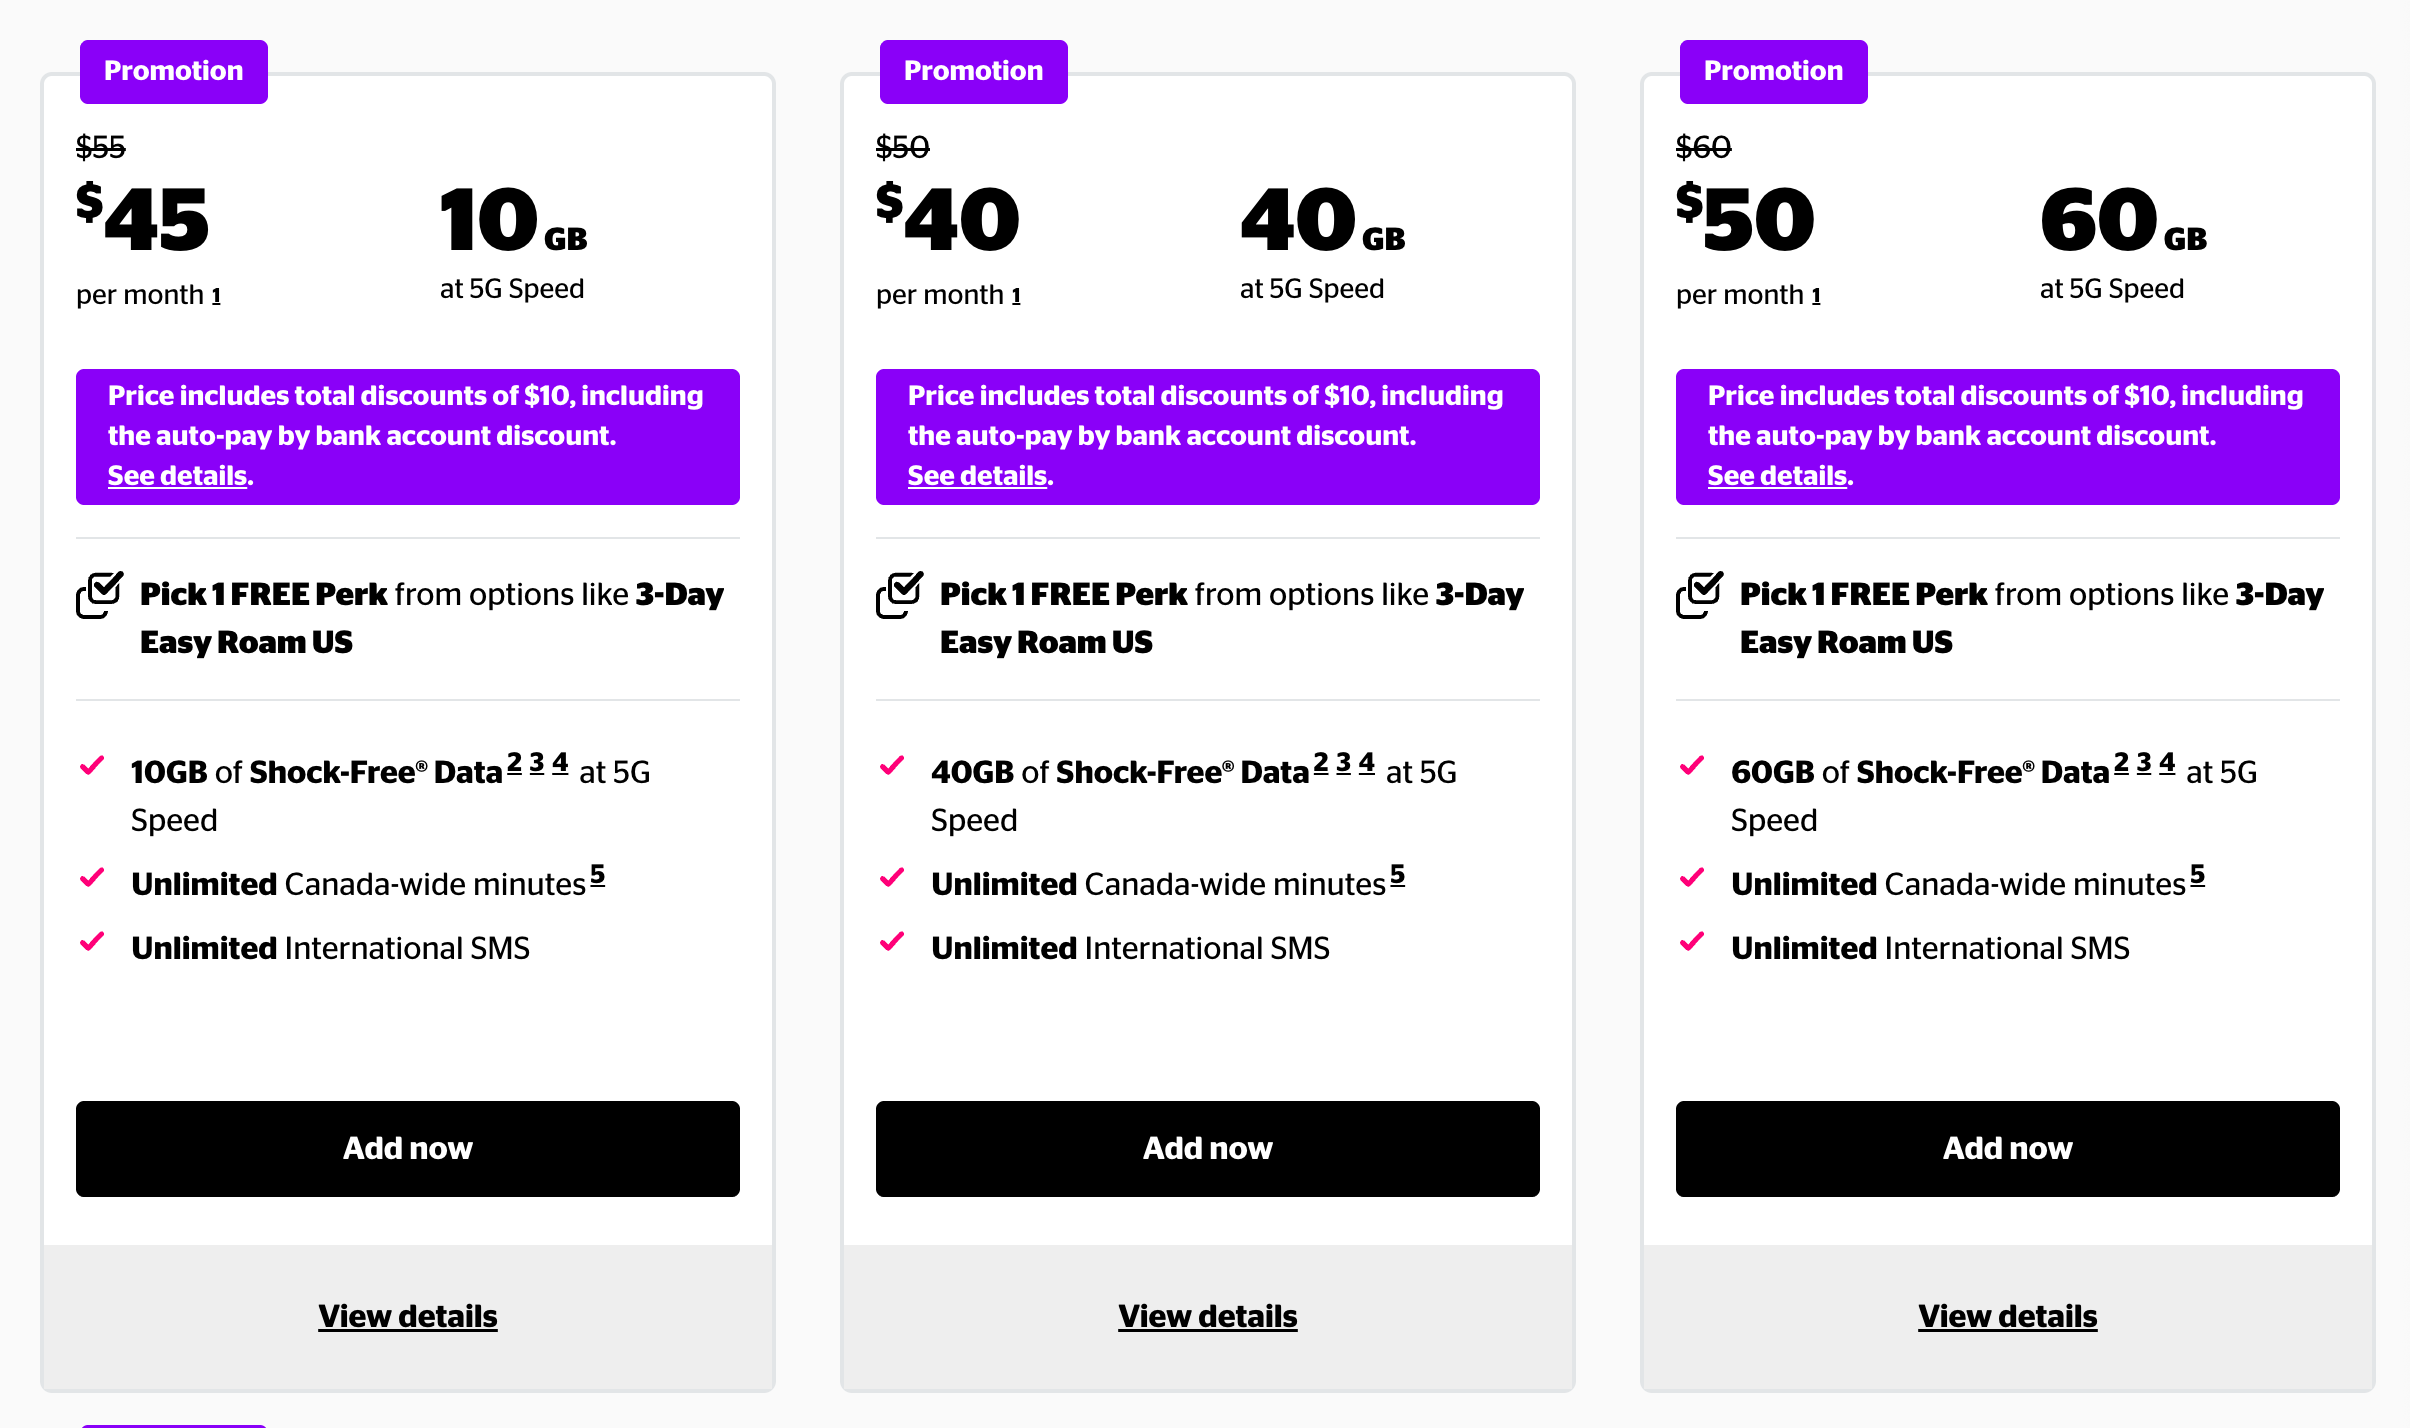Open See details link in the $45 plan banner
This screenshot has width=2410, height=1428.
[177, 476]
